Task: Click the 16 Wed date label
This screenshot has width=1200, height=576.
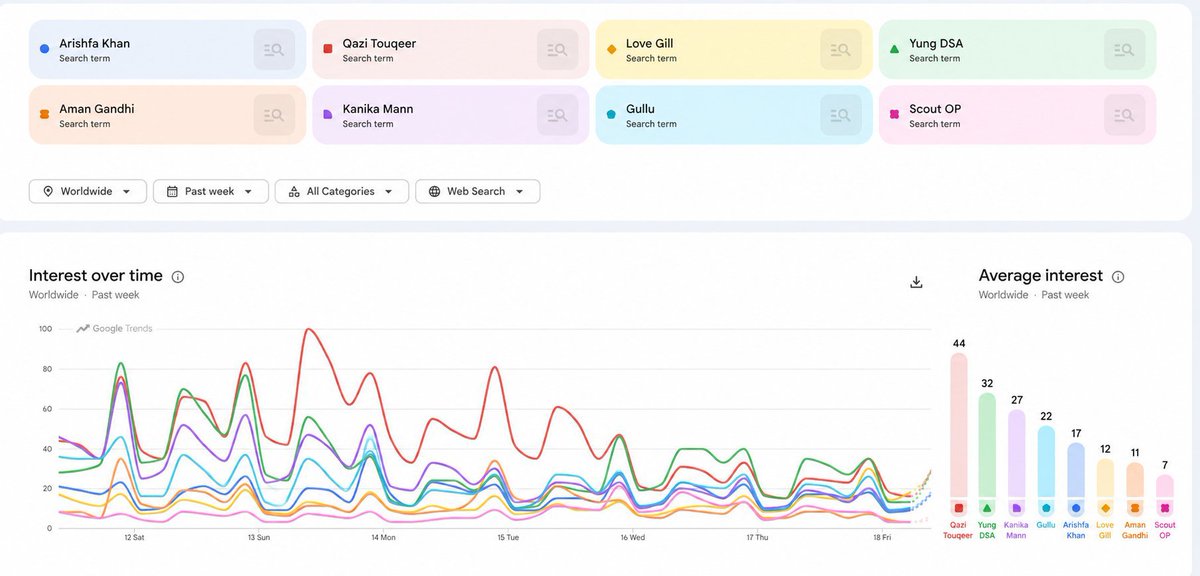Action: 632,537
